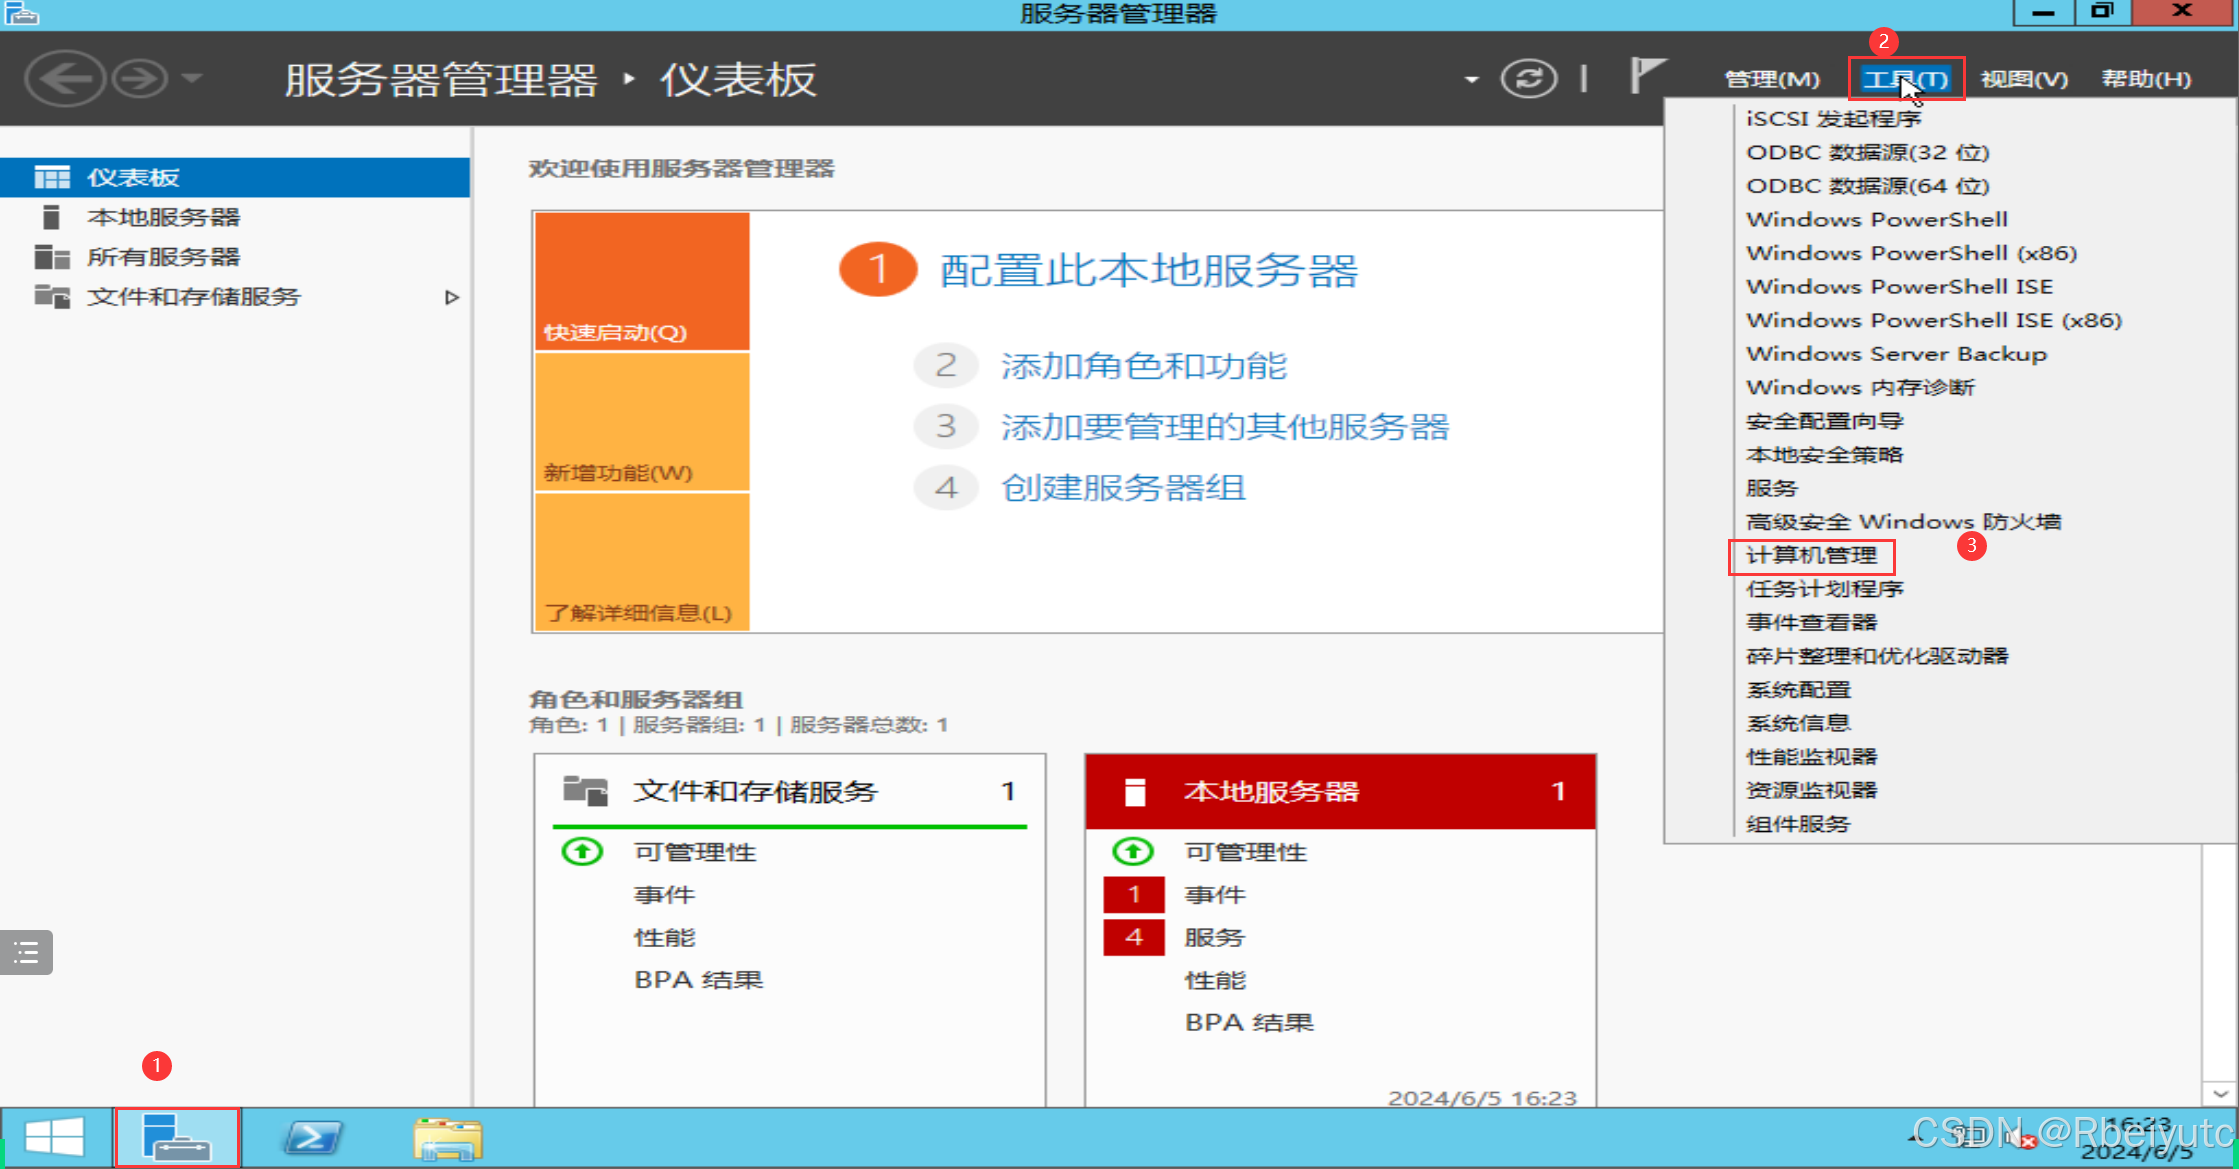This screenshot has width=2239, height=1169.
Task: Select 本地服务器 in sidebar
Action: tap(163, 217)
